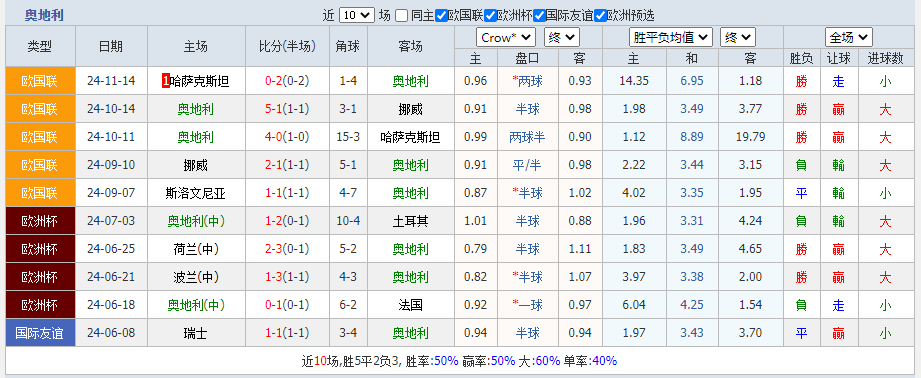The height and width of the screenshot is (378, 921).
Task: Click 平 result on 24-09-07 row
Action: pyautogui.click(x=801, y=193)
